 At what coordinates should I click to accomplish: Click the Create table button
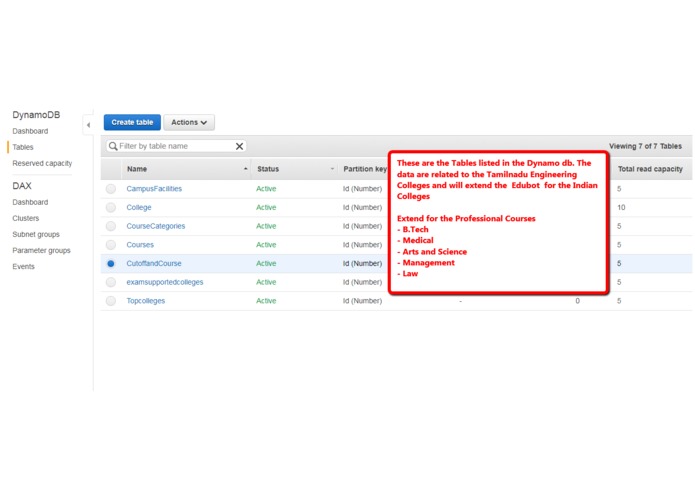click(132, 122)
